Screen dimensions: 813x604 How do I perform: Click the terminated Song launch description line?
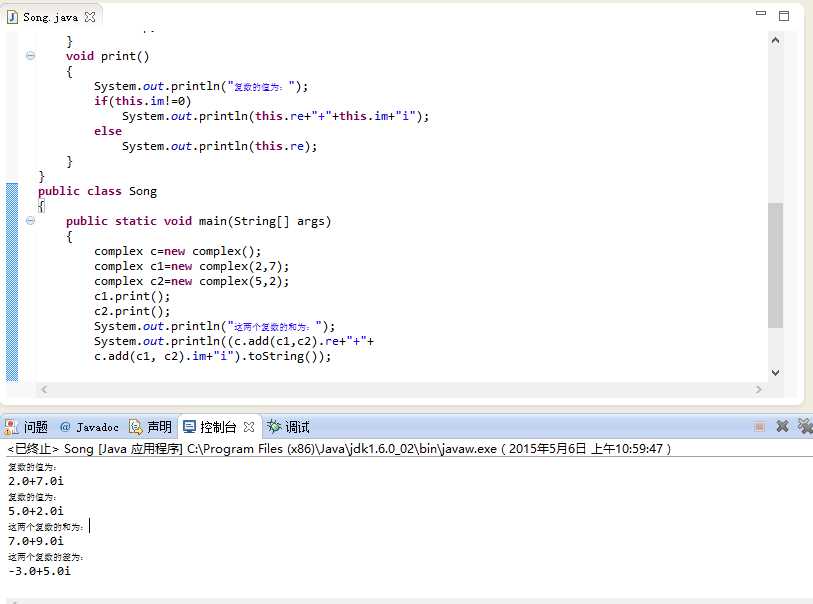(339, 449)
